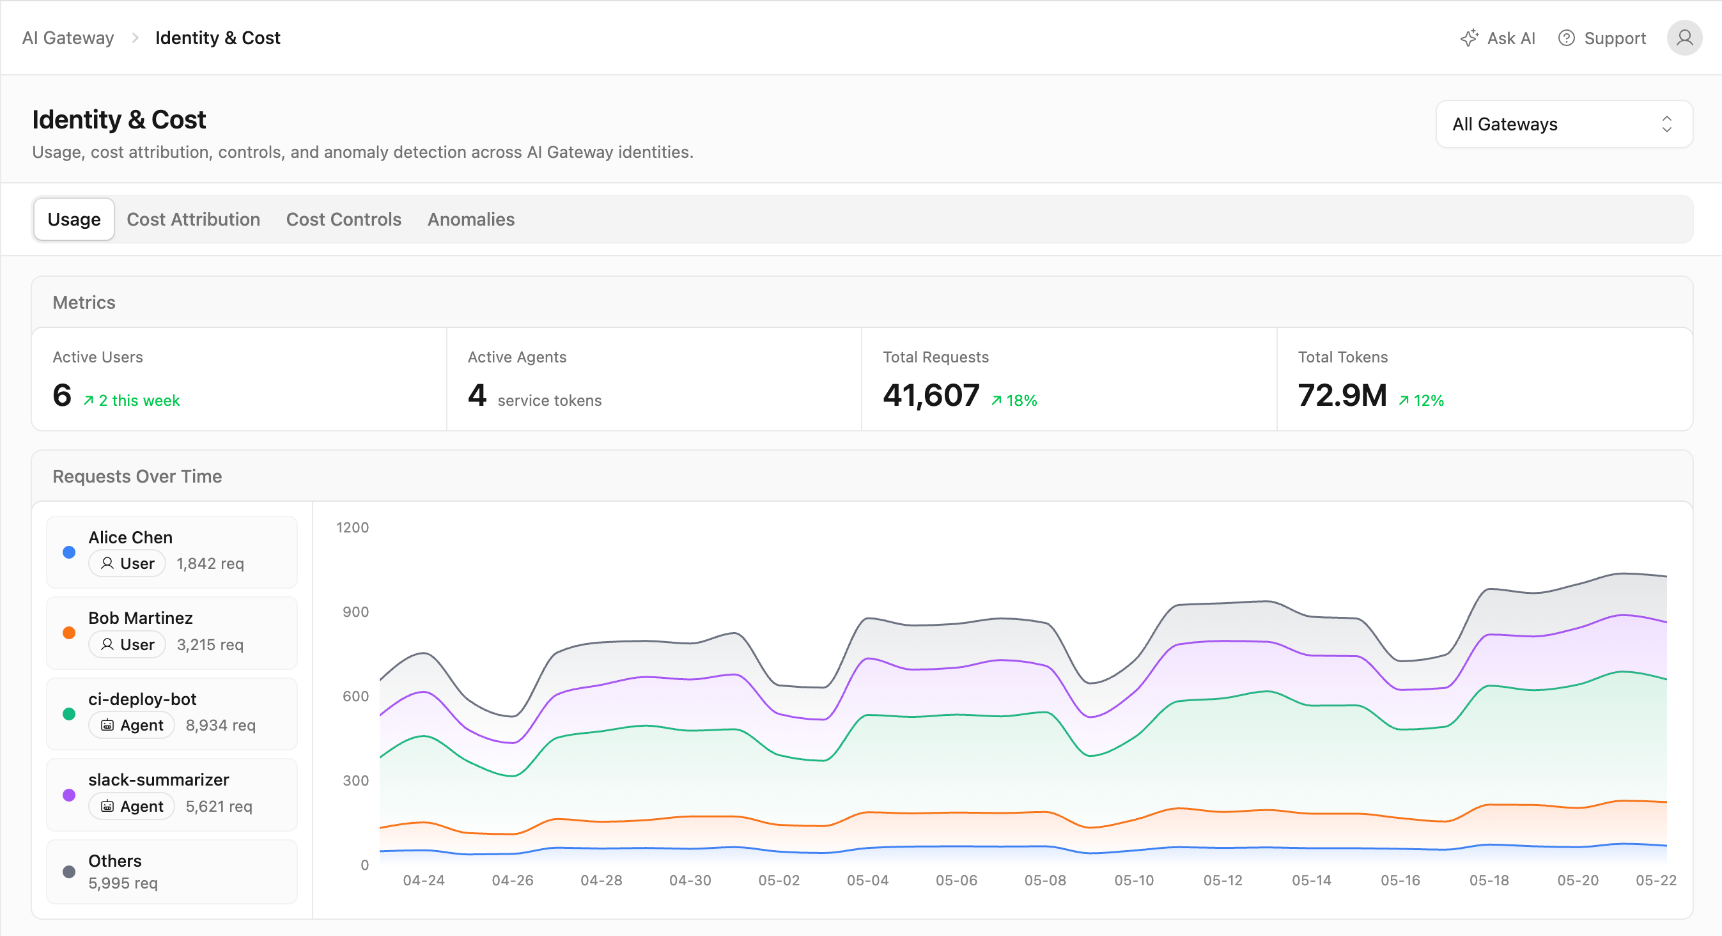Click the Active Agents value 4

tap(477, 396)
